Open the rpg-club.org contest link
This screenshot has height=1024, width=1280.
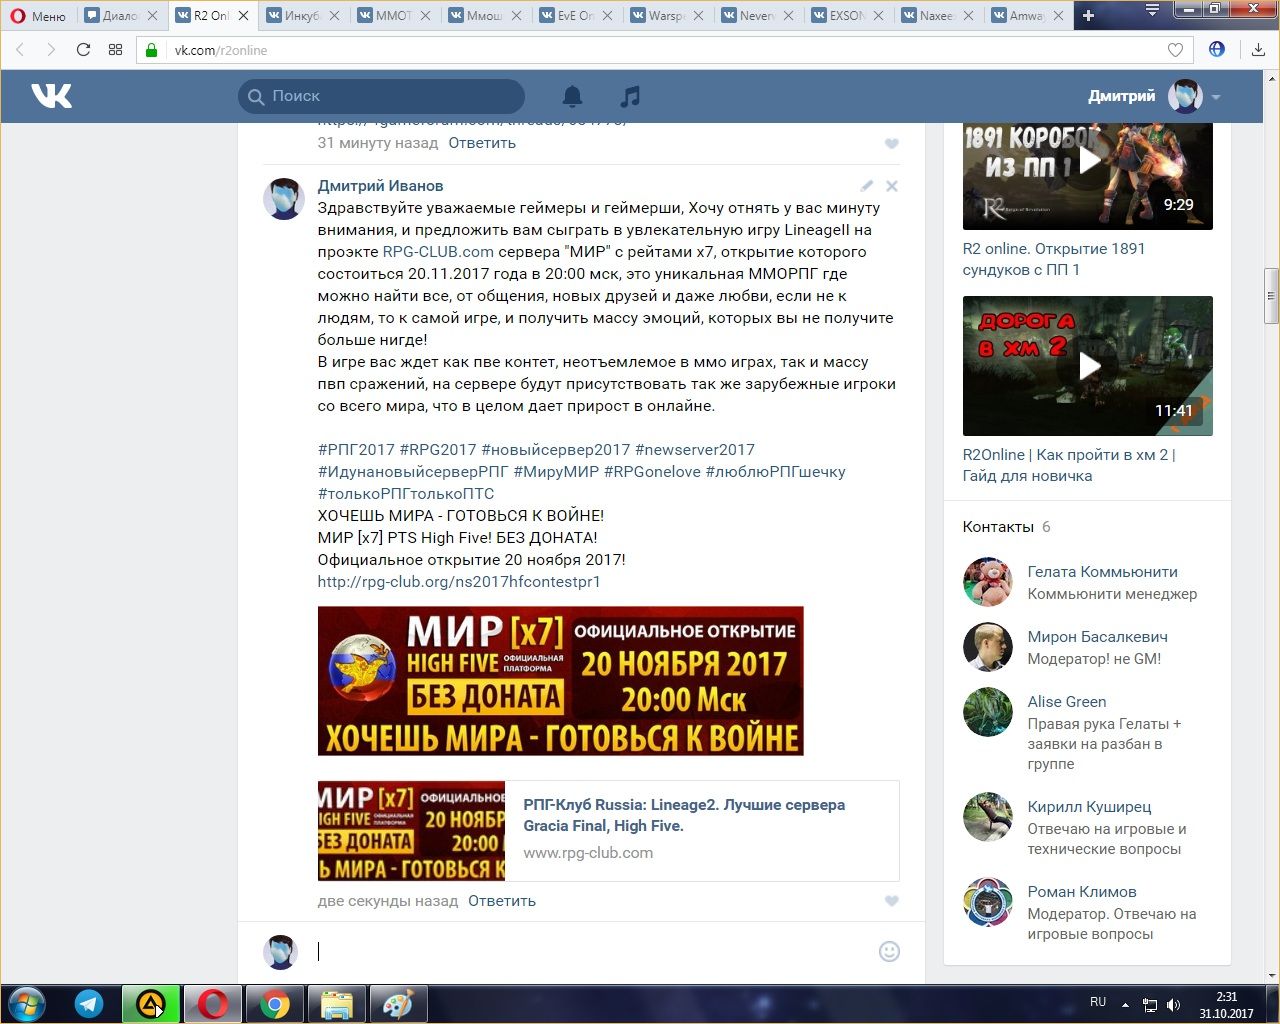pos(459,582)
